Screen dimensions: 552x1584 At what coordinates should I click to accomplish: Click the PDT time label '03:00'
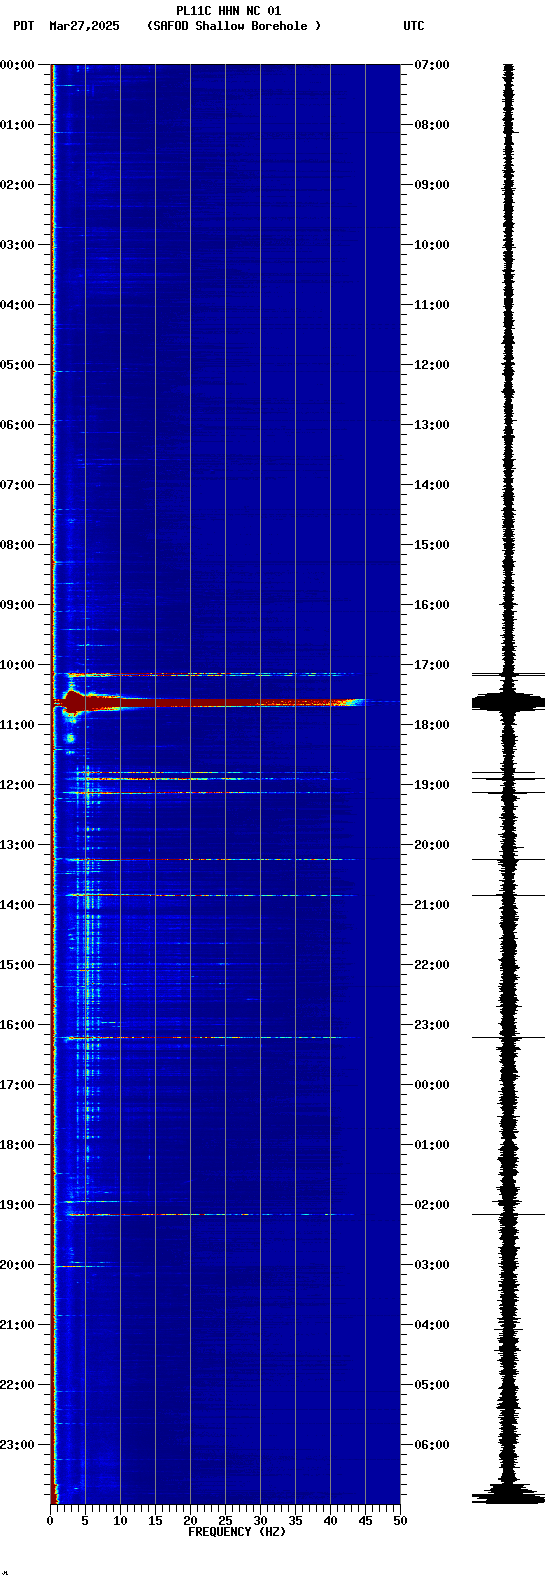click(18, 245)
